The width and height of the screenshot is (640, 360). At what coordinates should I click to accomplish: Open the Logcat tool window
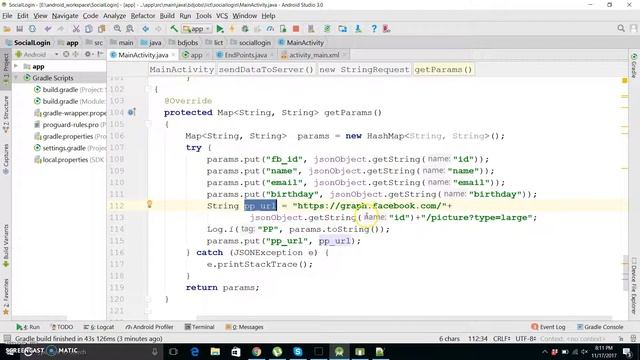tap(98, 327)
